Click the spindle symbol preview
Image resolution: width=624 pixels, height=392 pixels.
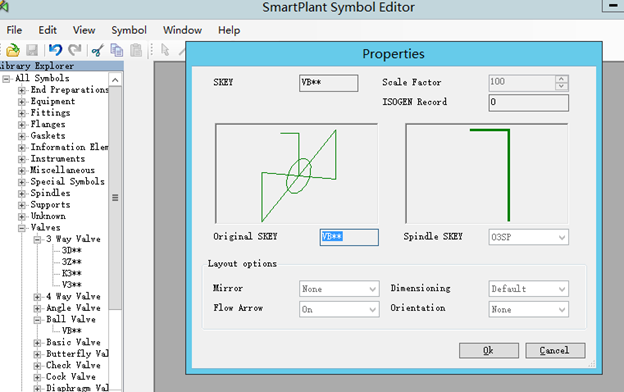[x=487, y=174]
